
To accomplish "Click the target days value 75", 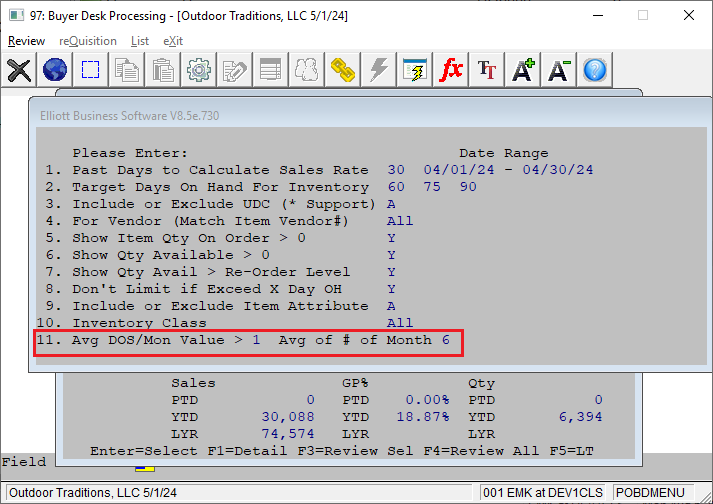I will [432, 186].
